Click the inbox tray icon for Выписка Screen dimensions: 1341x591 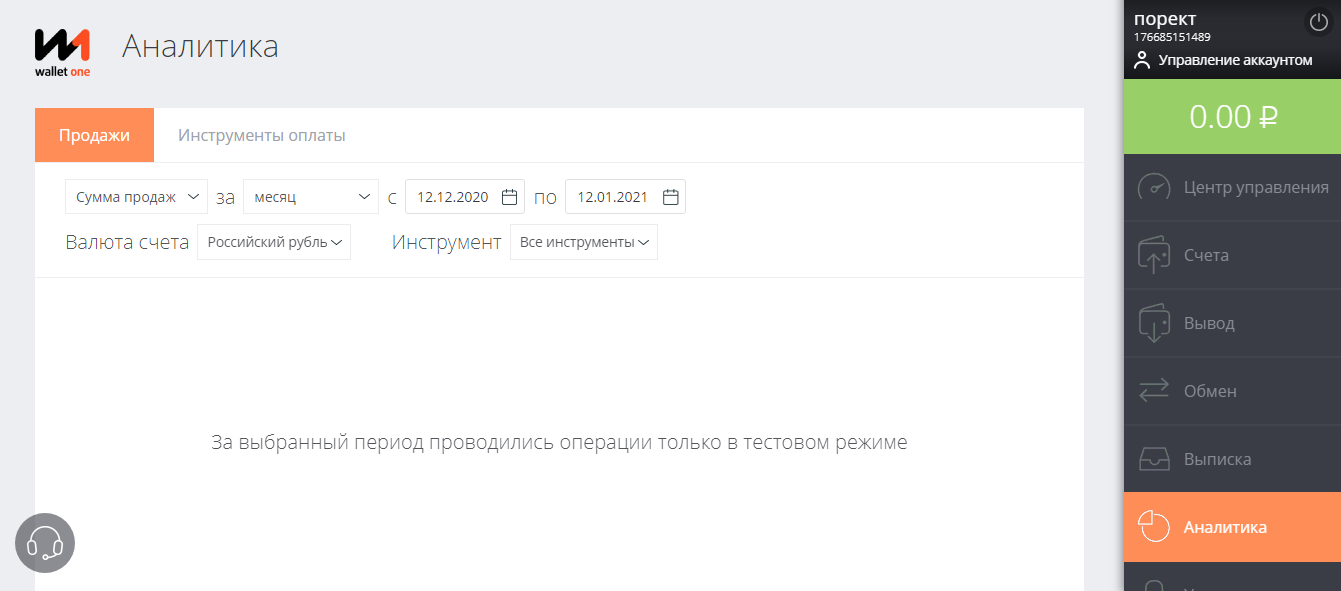(x=1154, y=459)
